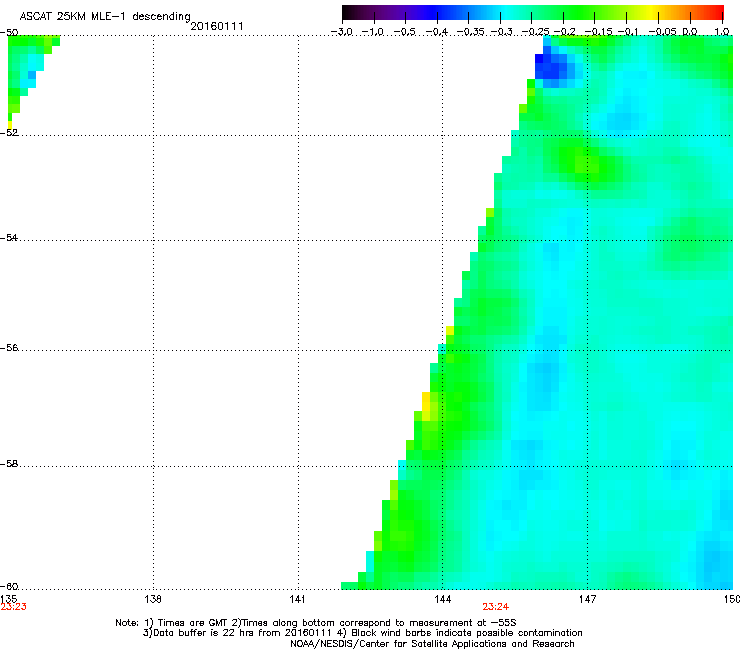Click the yellow swath-edge cells near -57

pos(428,406)
